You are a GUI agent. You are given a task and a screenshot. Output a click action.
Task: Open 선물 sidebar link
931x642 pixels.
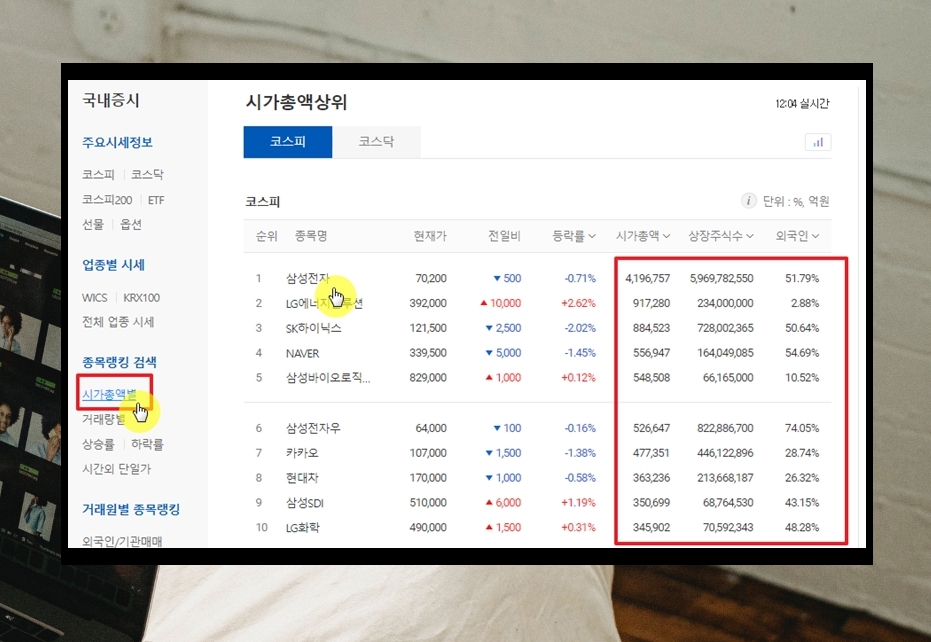click(93, 224)
